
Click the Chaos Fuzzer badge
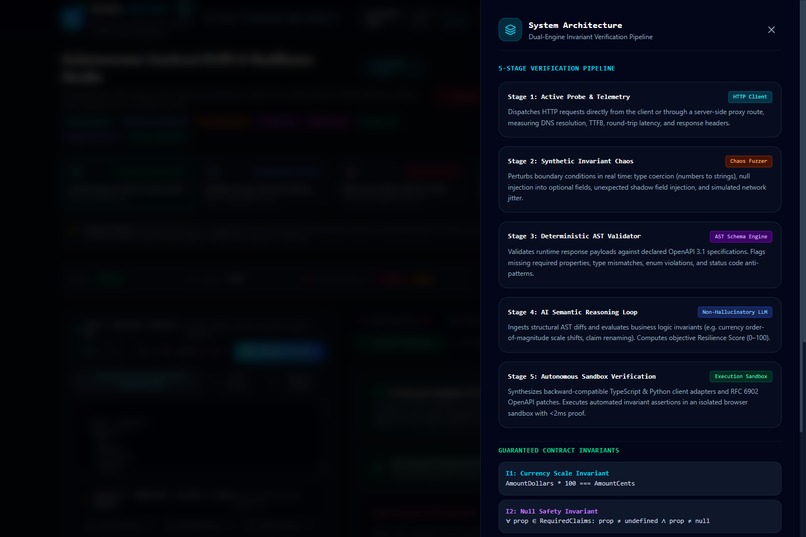pos(748,161)
